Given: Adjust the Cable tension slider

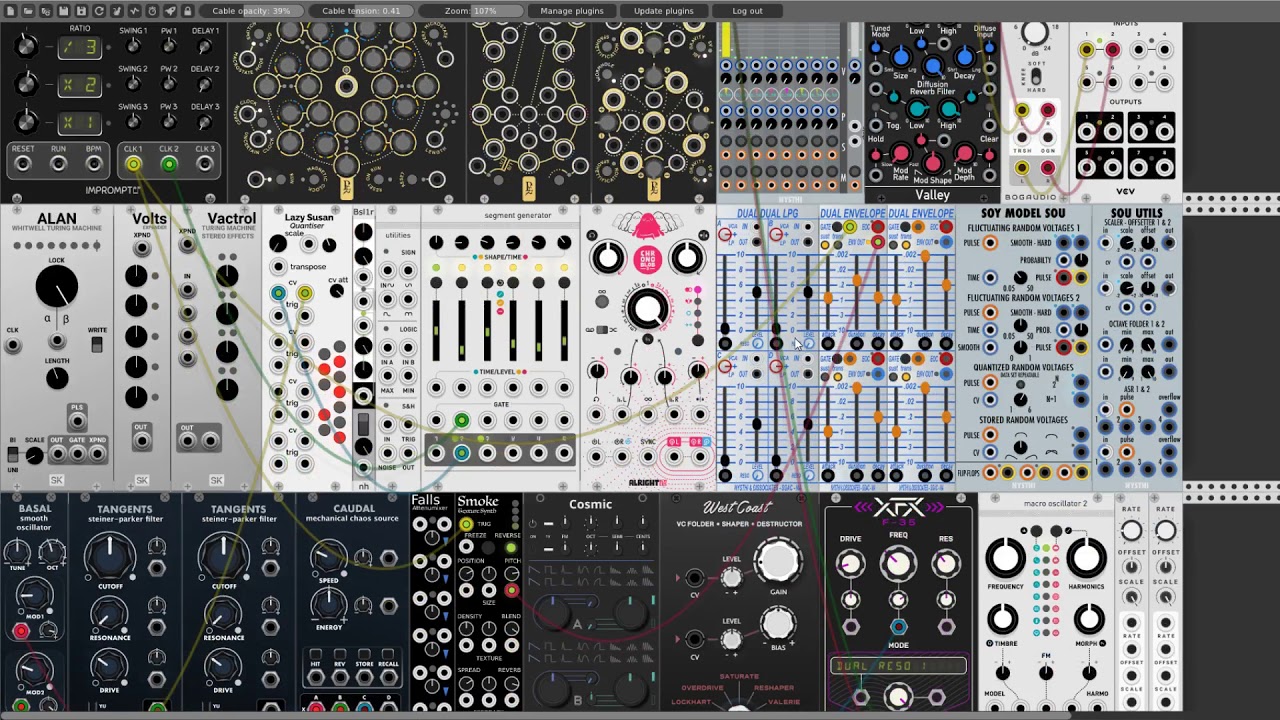Looking at the screenshot, I should coord(361,11).
